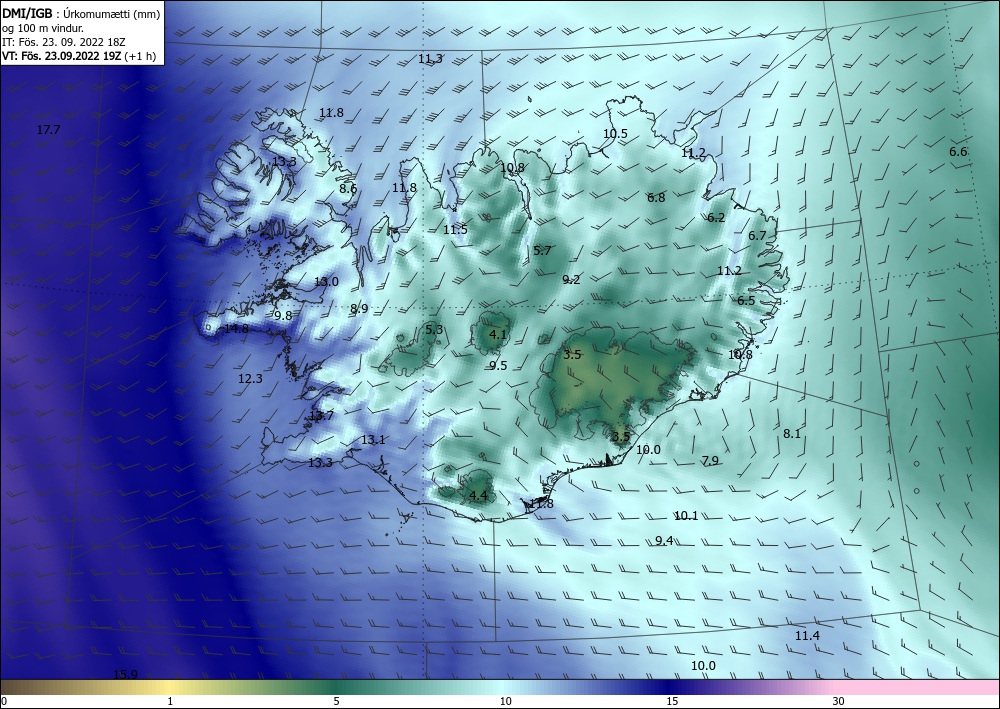Click the 17.7 value over the ocean
The height and width of the screenshot is (709, 1000).
pos(48,130)
